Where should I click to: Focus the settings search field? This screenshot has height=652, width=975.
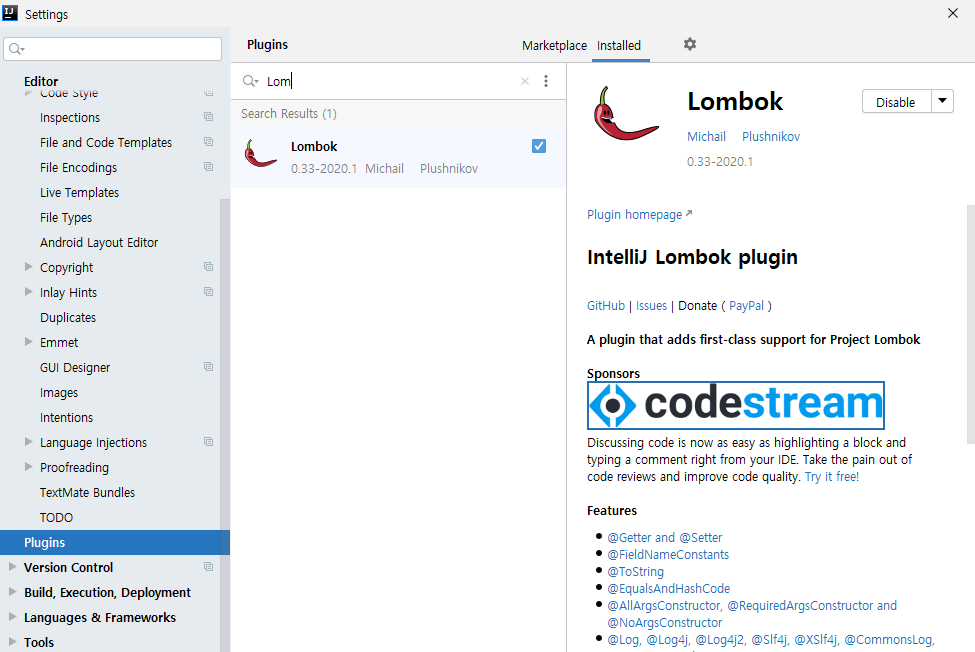click(113, 48)
